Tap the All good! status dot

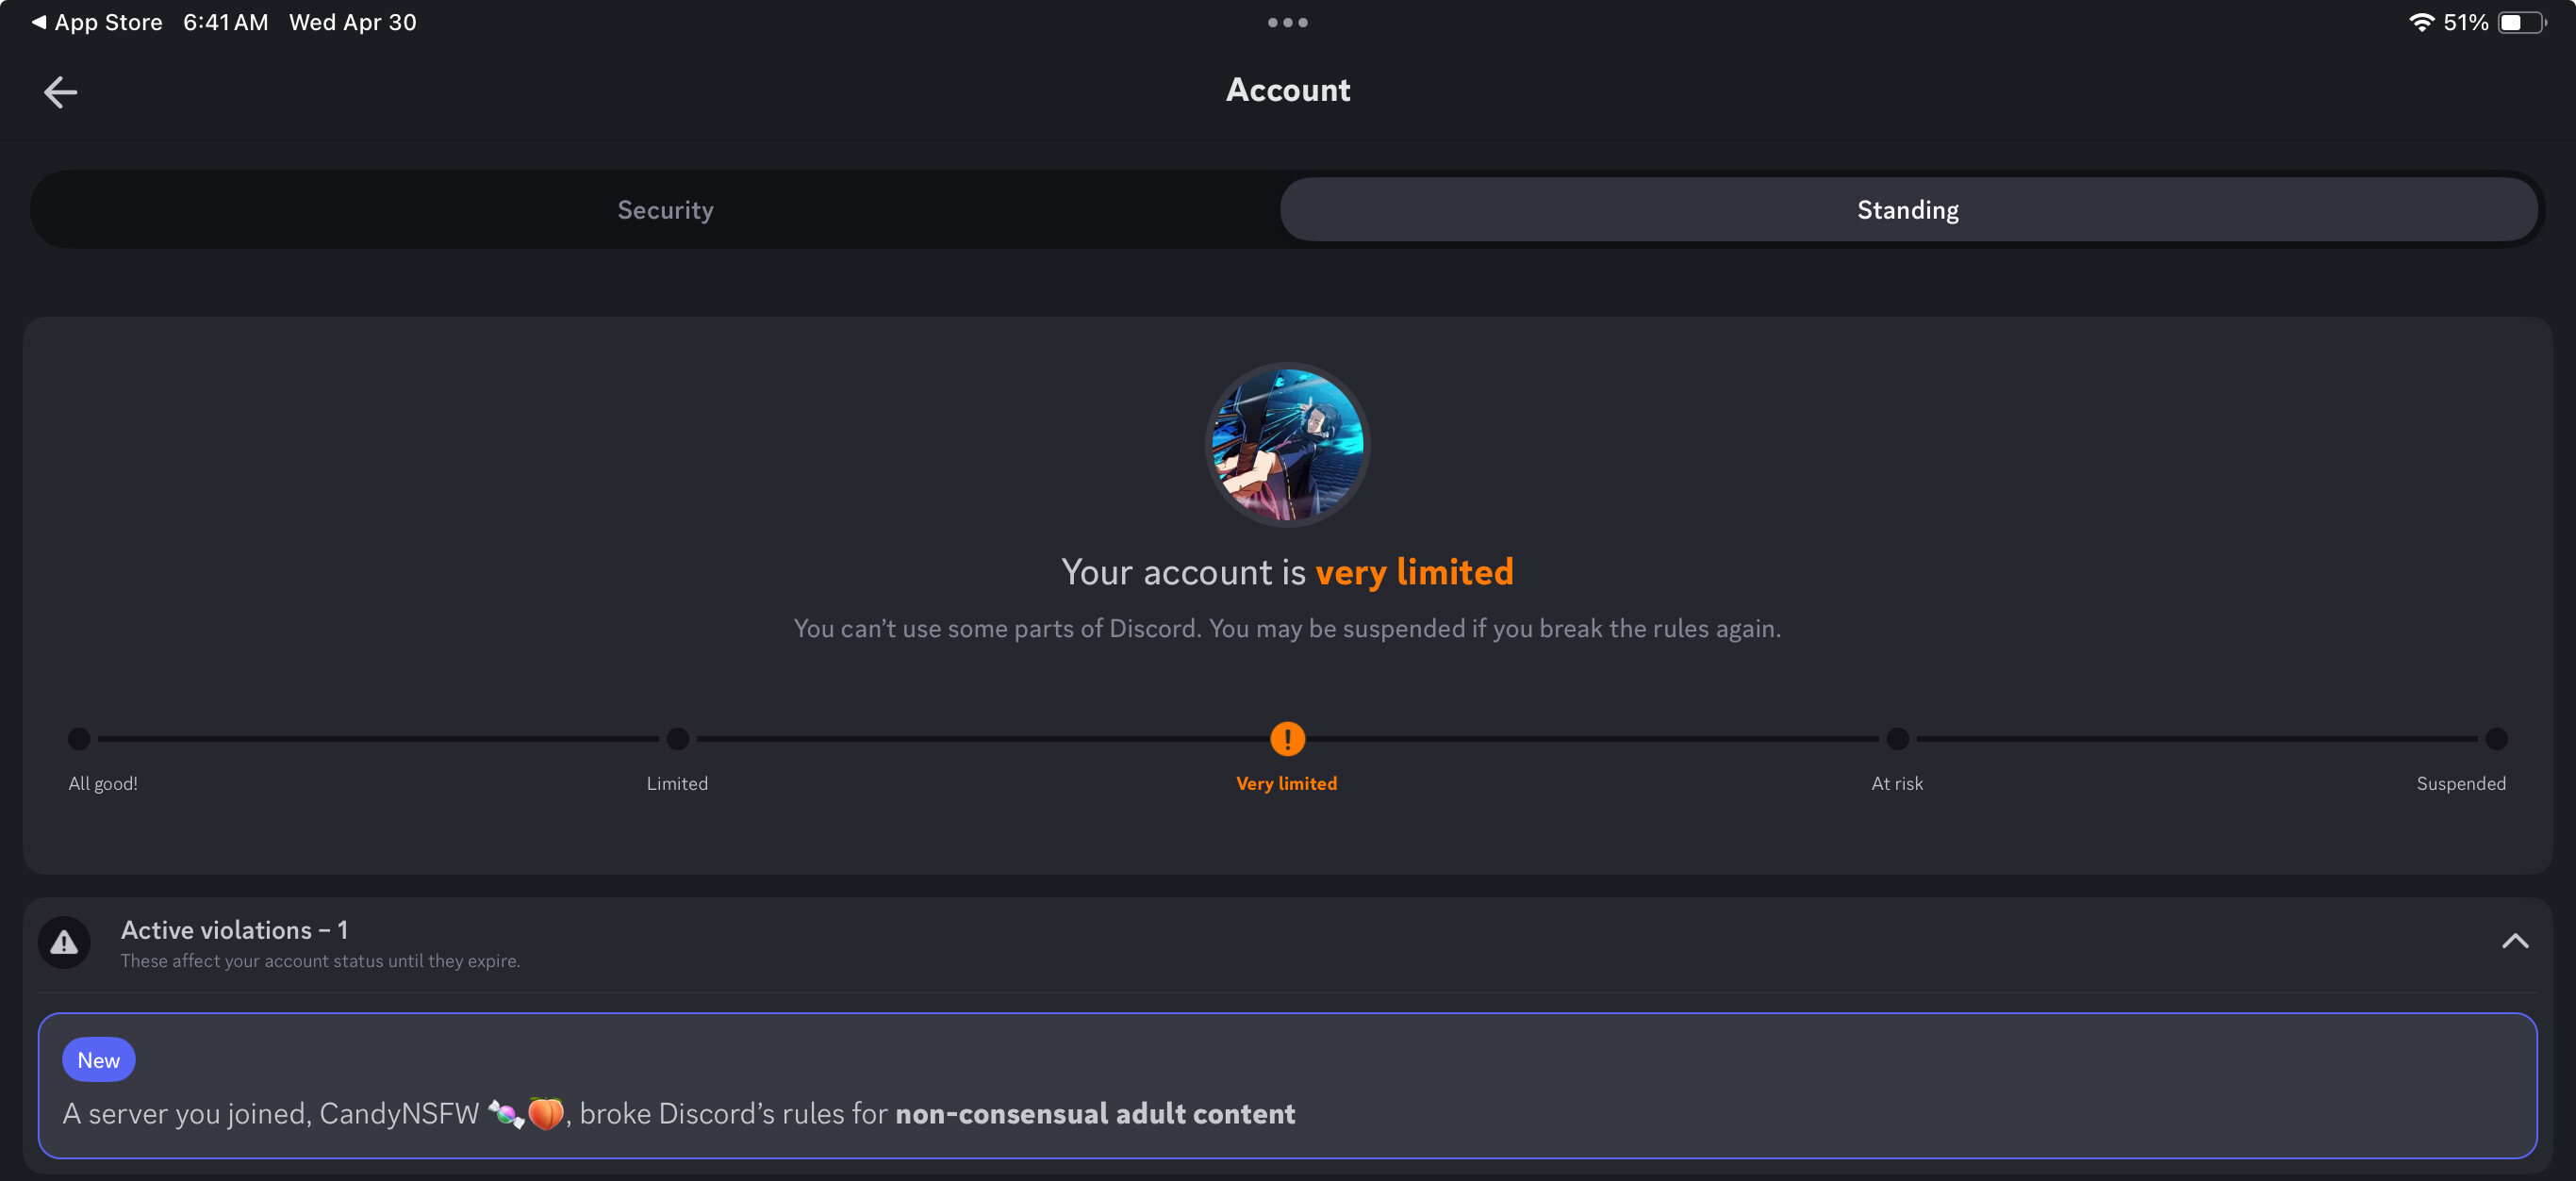click(x=79, y=739)
